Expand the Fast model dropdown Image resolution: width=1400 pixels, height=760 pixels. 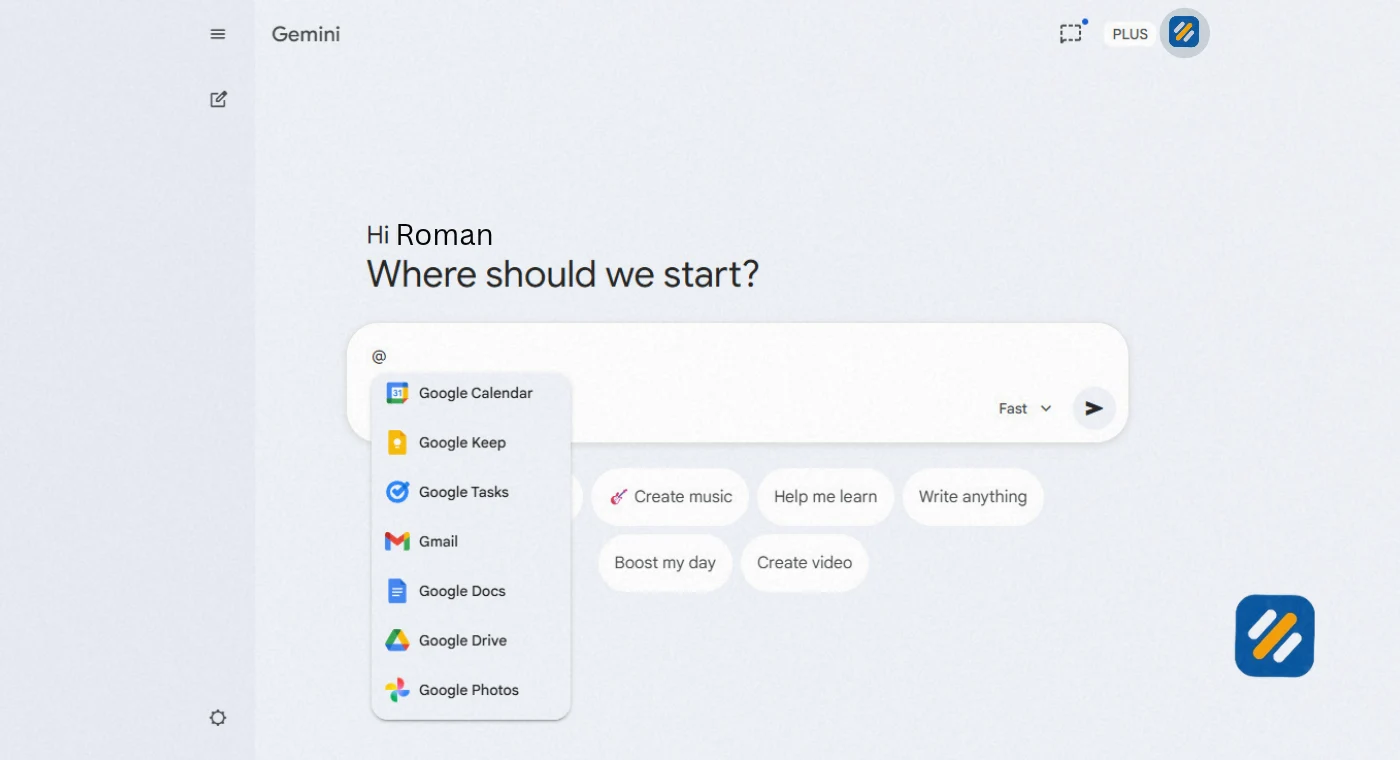tap(1025, 408)
